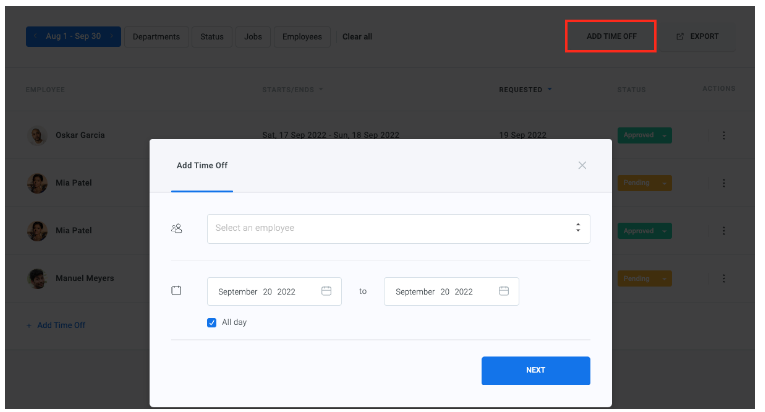Close the Add Time Off dialog
This screenshot has width=765, height=412.
click(582, 165)
